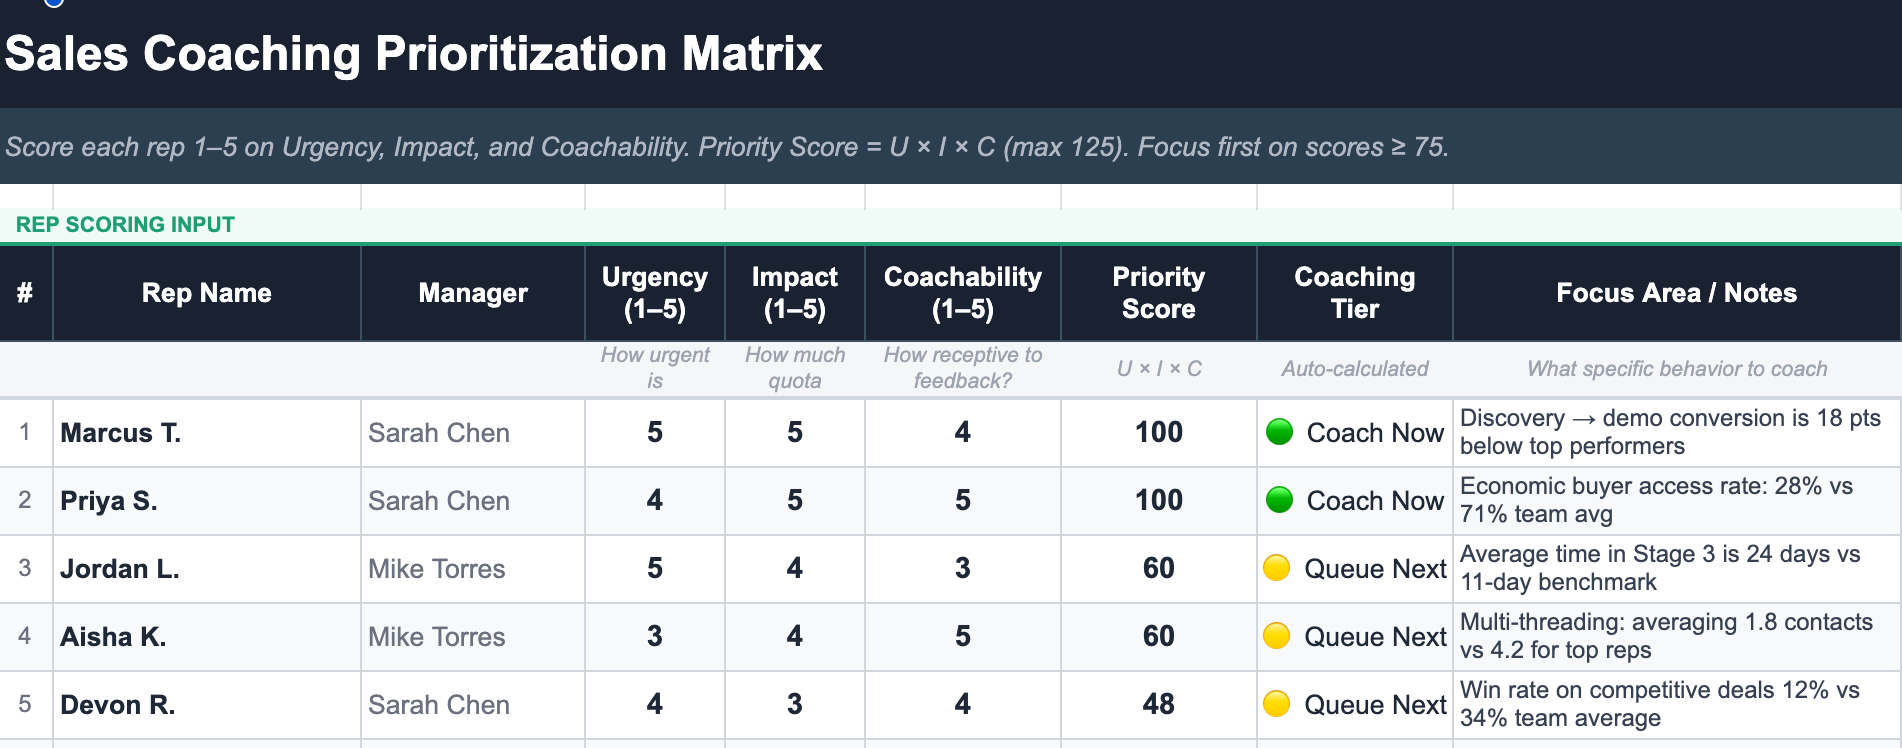Select the 'Discovery → demo conversion' notes cell
Image resolution: width=1902 pixels, height=748 pixels.
pyautogui.click(x=1677, y=433)
